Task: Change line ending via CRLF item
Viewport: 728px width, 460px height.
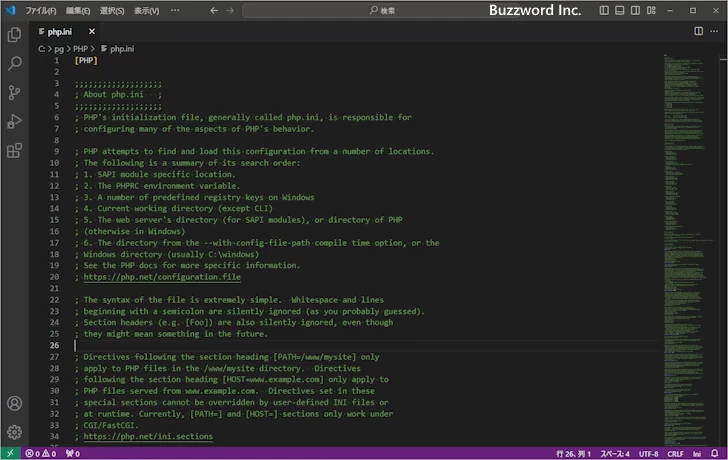Action: coord(676,454)
